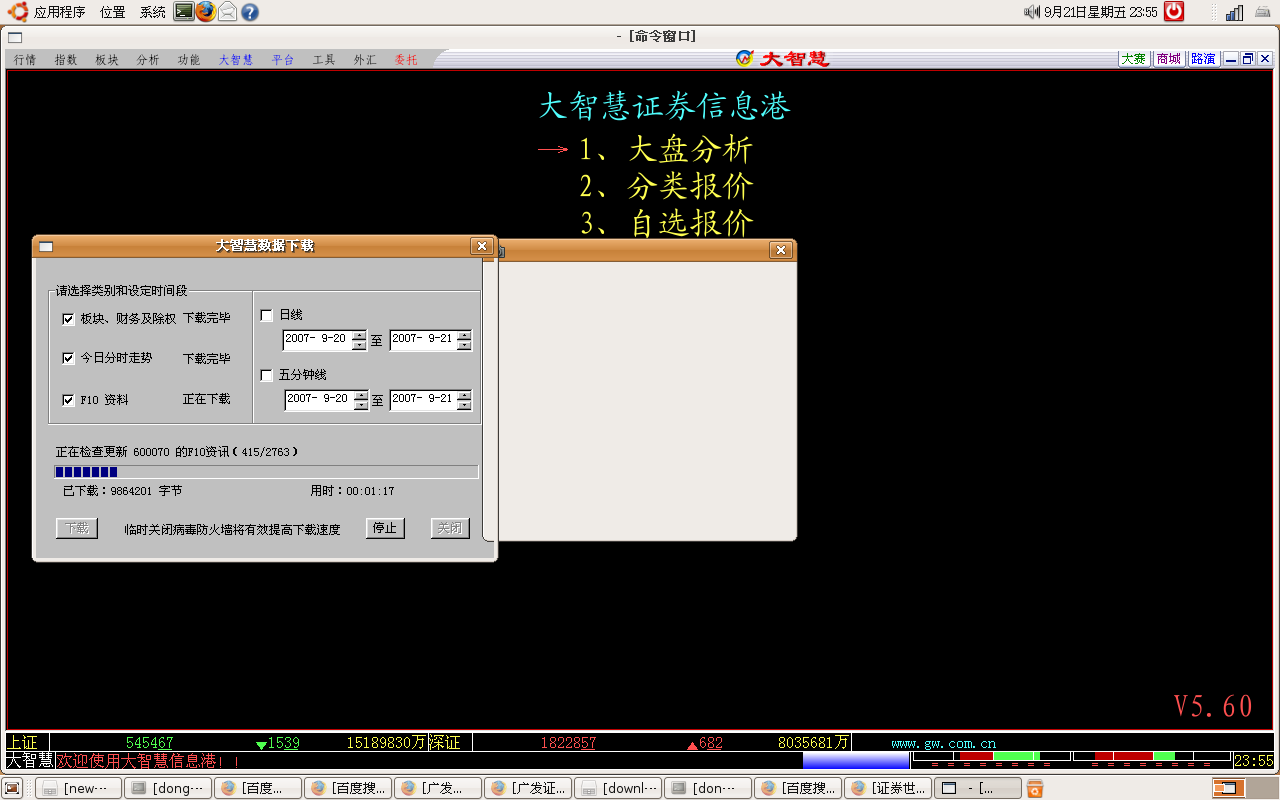Image resolution: width=1280 pixels, height=800 pixels.
Task: Open the www.gw.com.cn link in status bar
Action: pos(943,743)
